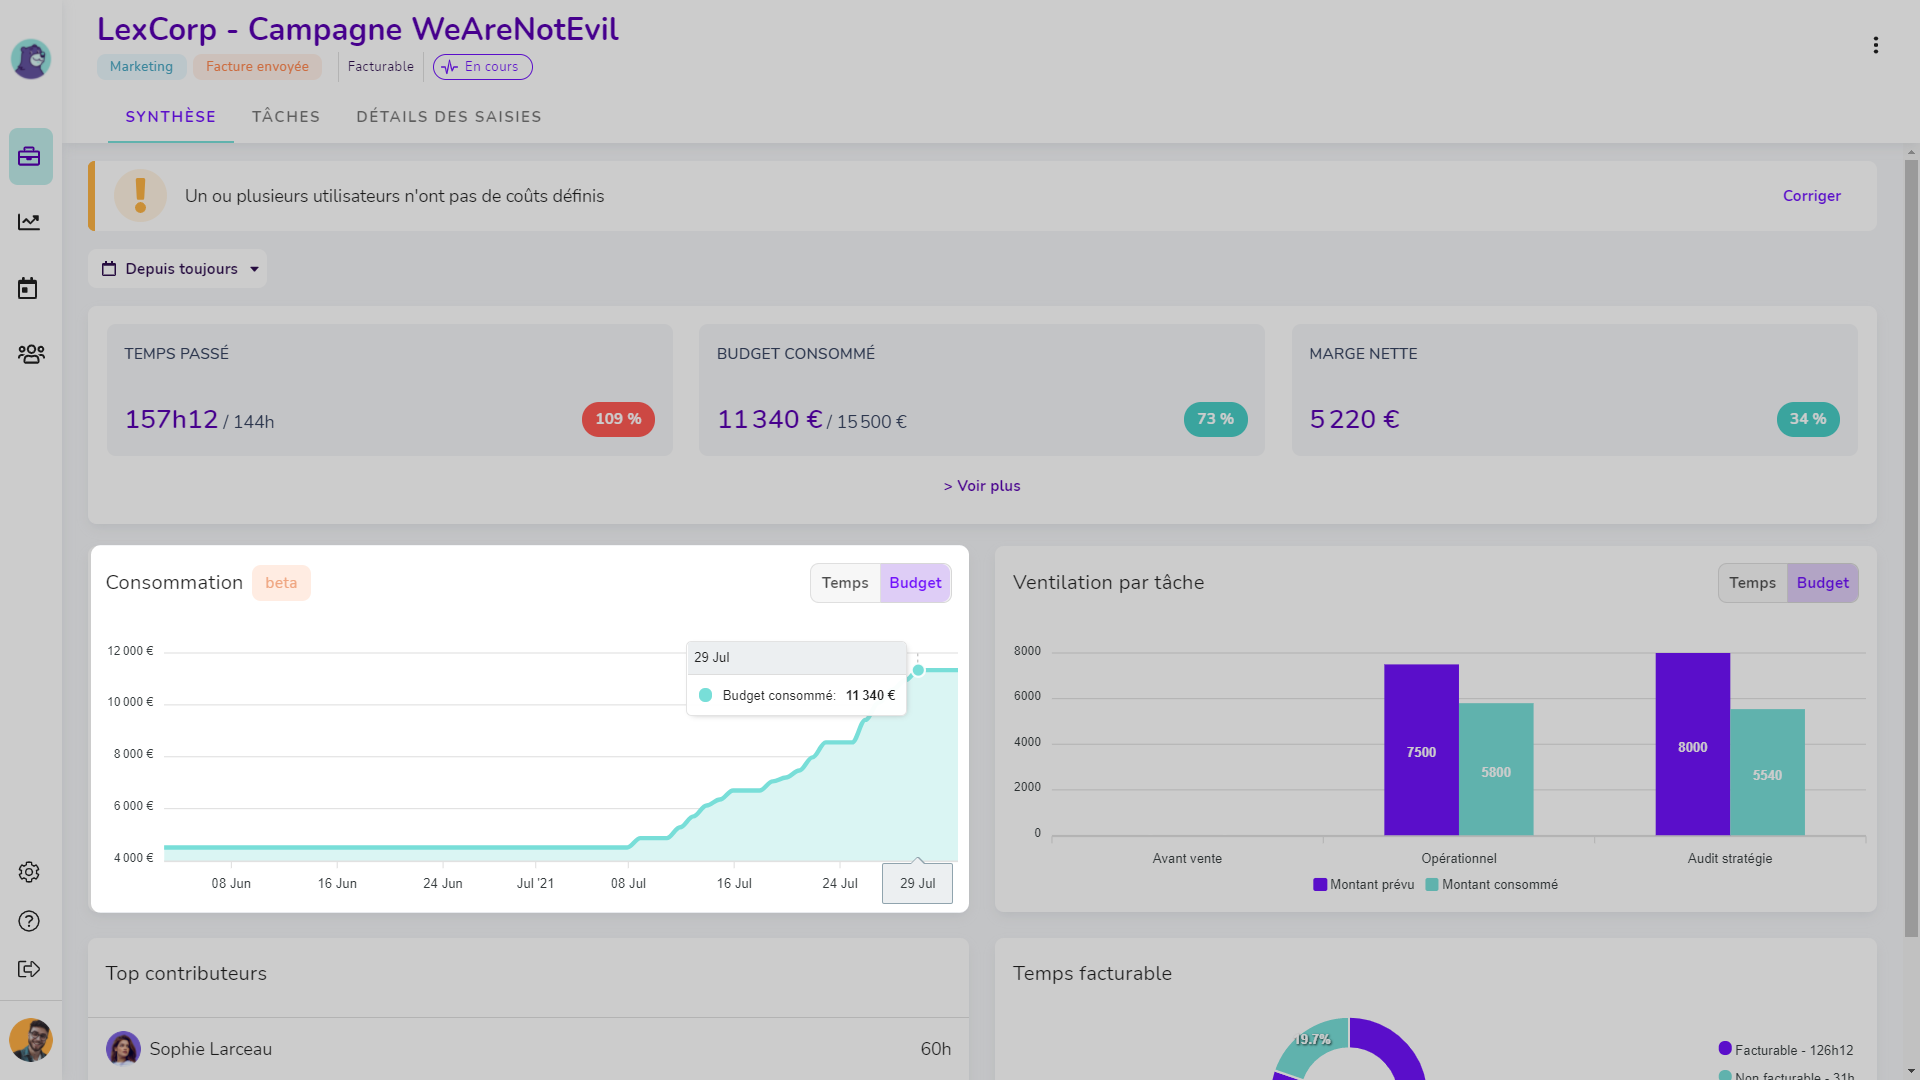1920x1080 pixels.
Task: Click the warning exclamation icon
Action: pyautogui.click(x=140, y=196)
